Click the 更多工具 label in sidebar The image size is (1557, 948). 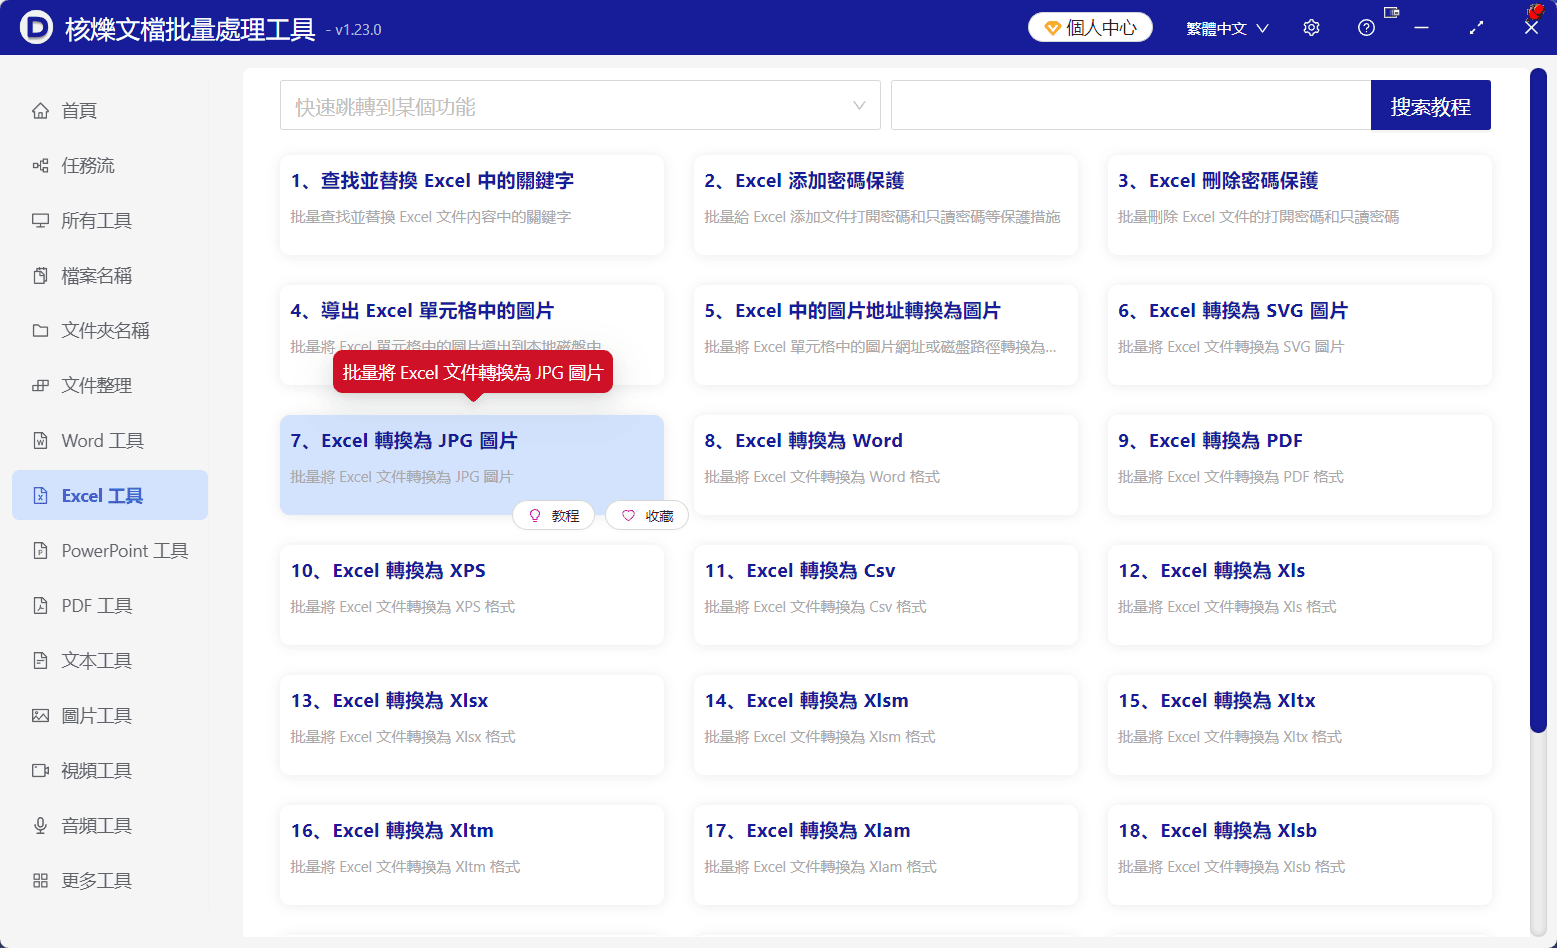click(x=97, y=881)
